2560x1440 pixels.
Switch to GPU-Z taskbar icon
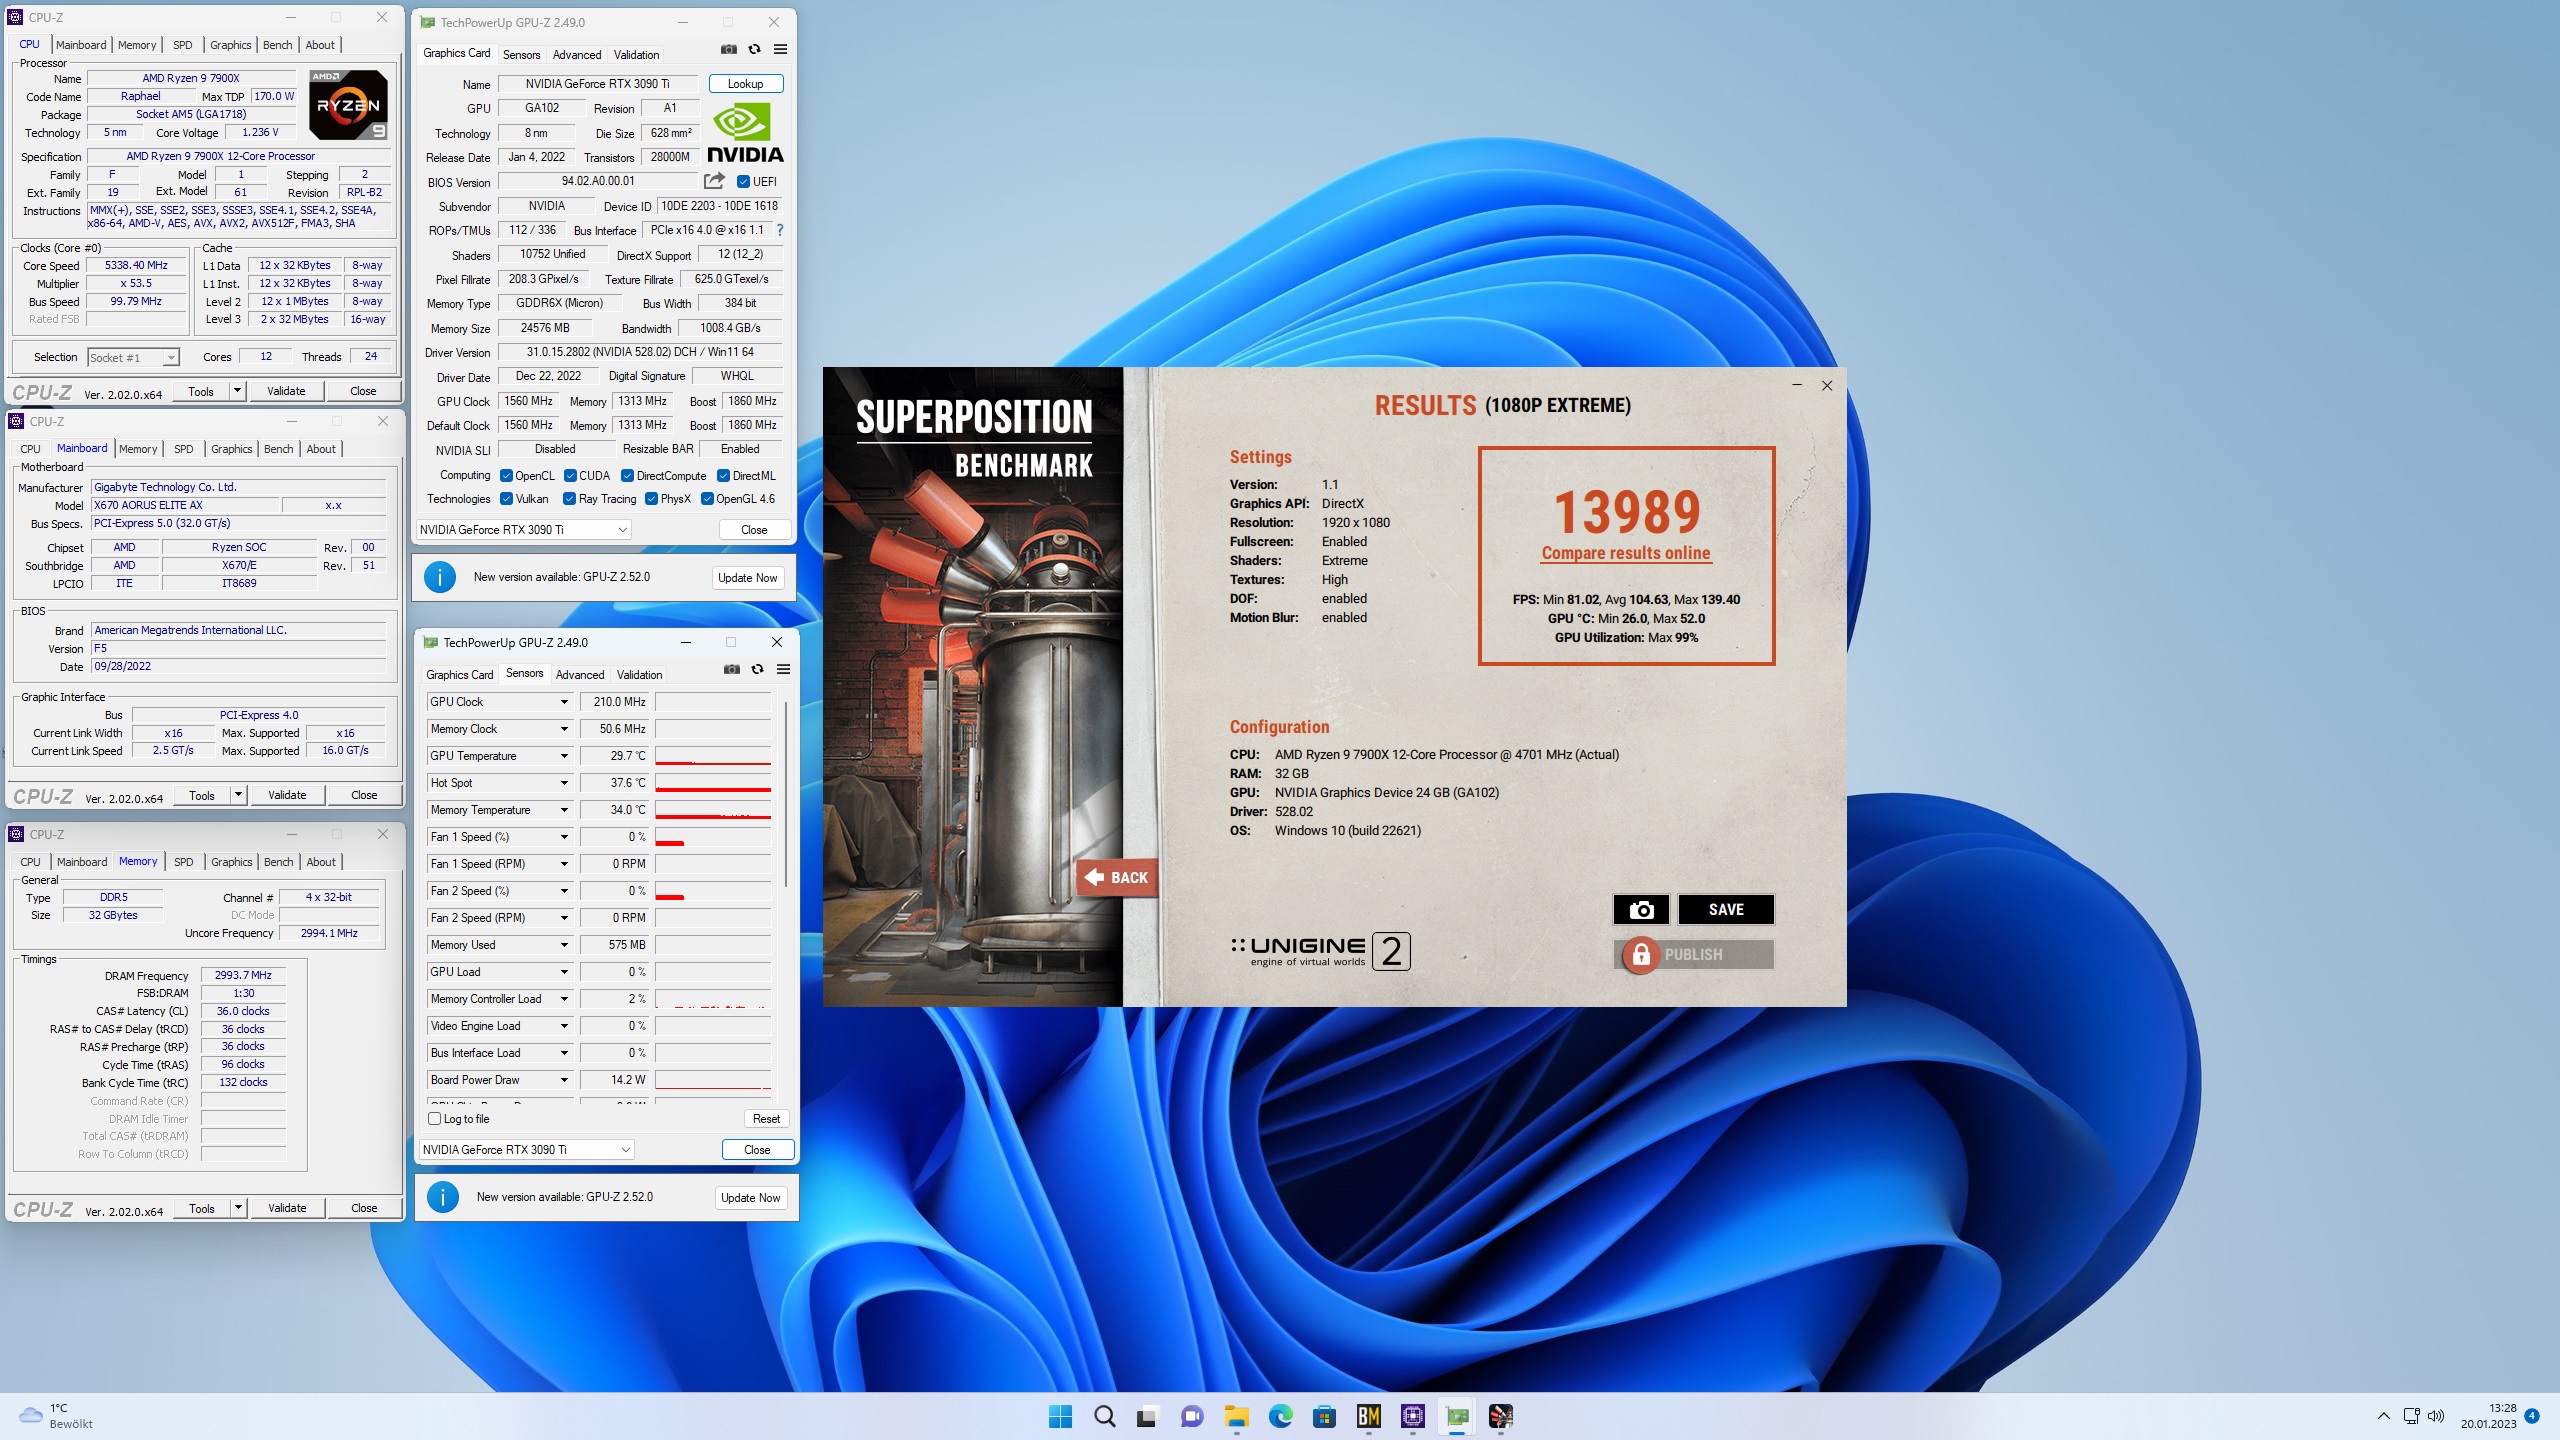coord(1457,1416)
